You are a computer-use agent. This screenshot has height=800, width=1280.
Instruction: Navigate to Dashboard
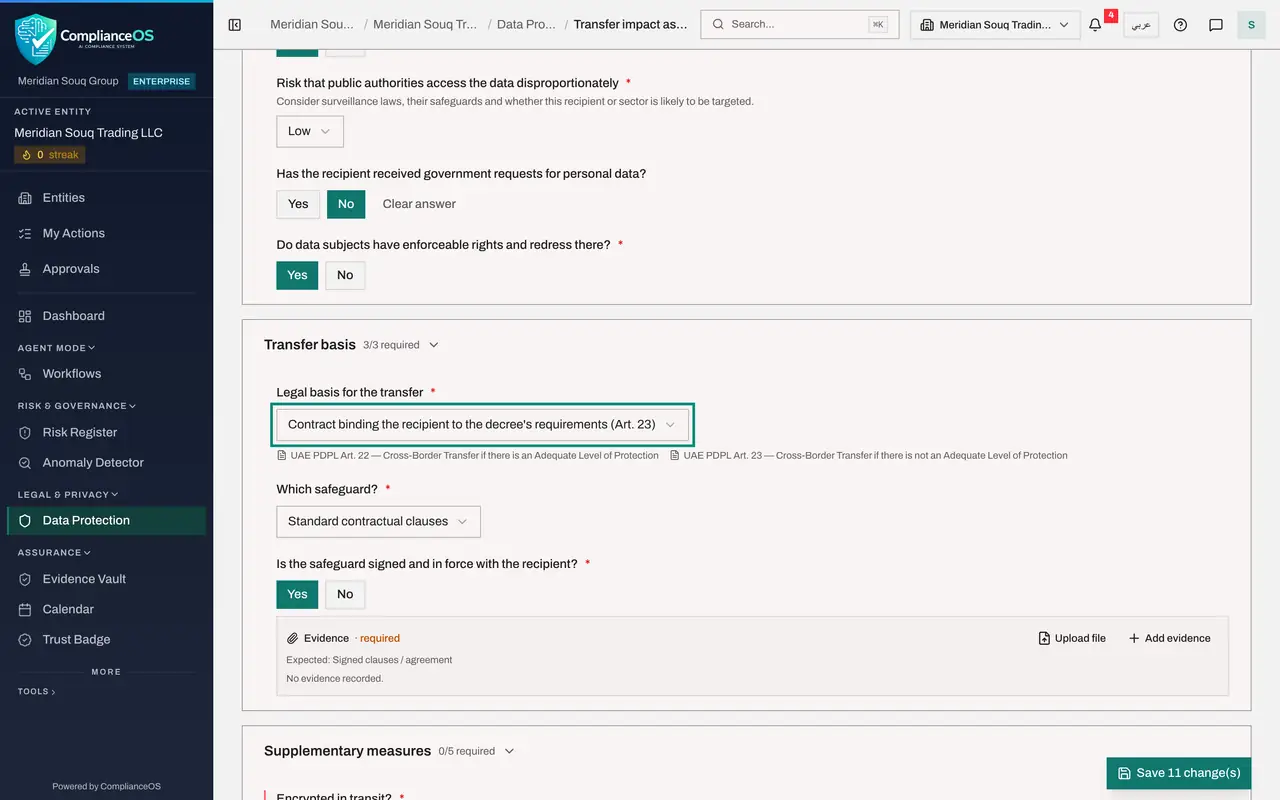pos(106,316)
